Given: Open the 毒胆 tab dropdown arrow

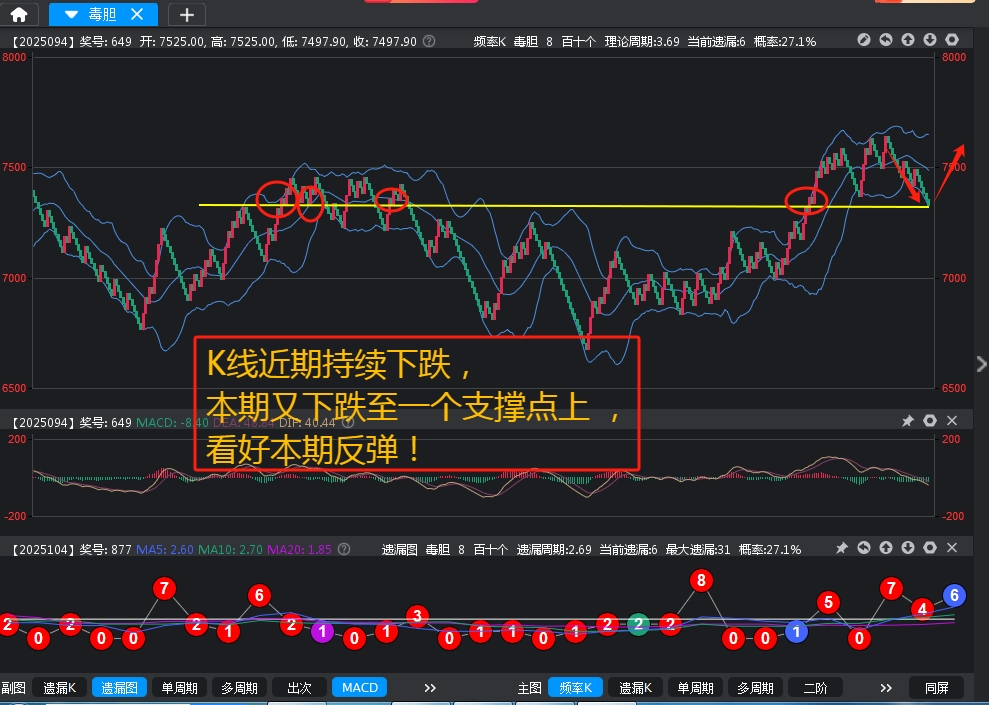Looking at the screenshot, I should click(71, 14).
